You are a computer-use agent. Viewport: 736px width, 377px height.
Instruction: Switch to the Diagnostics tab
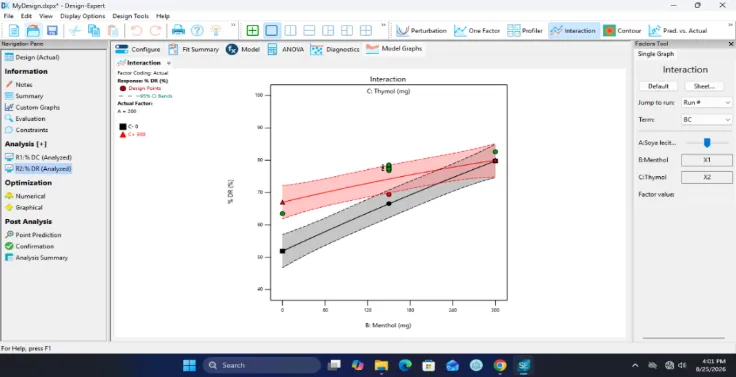point(335,49)
